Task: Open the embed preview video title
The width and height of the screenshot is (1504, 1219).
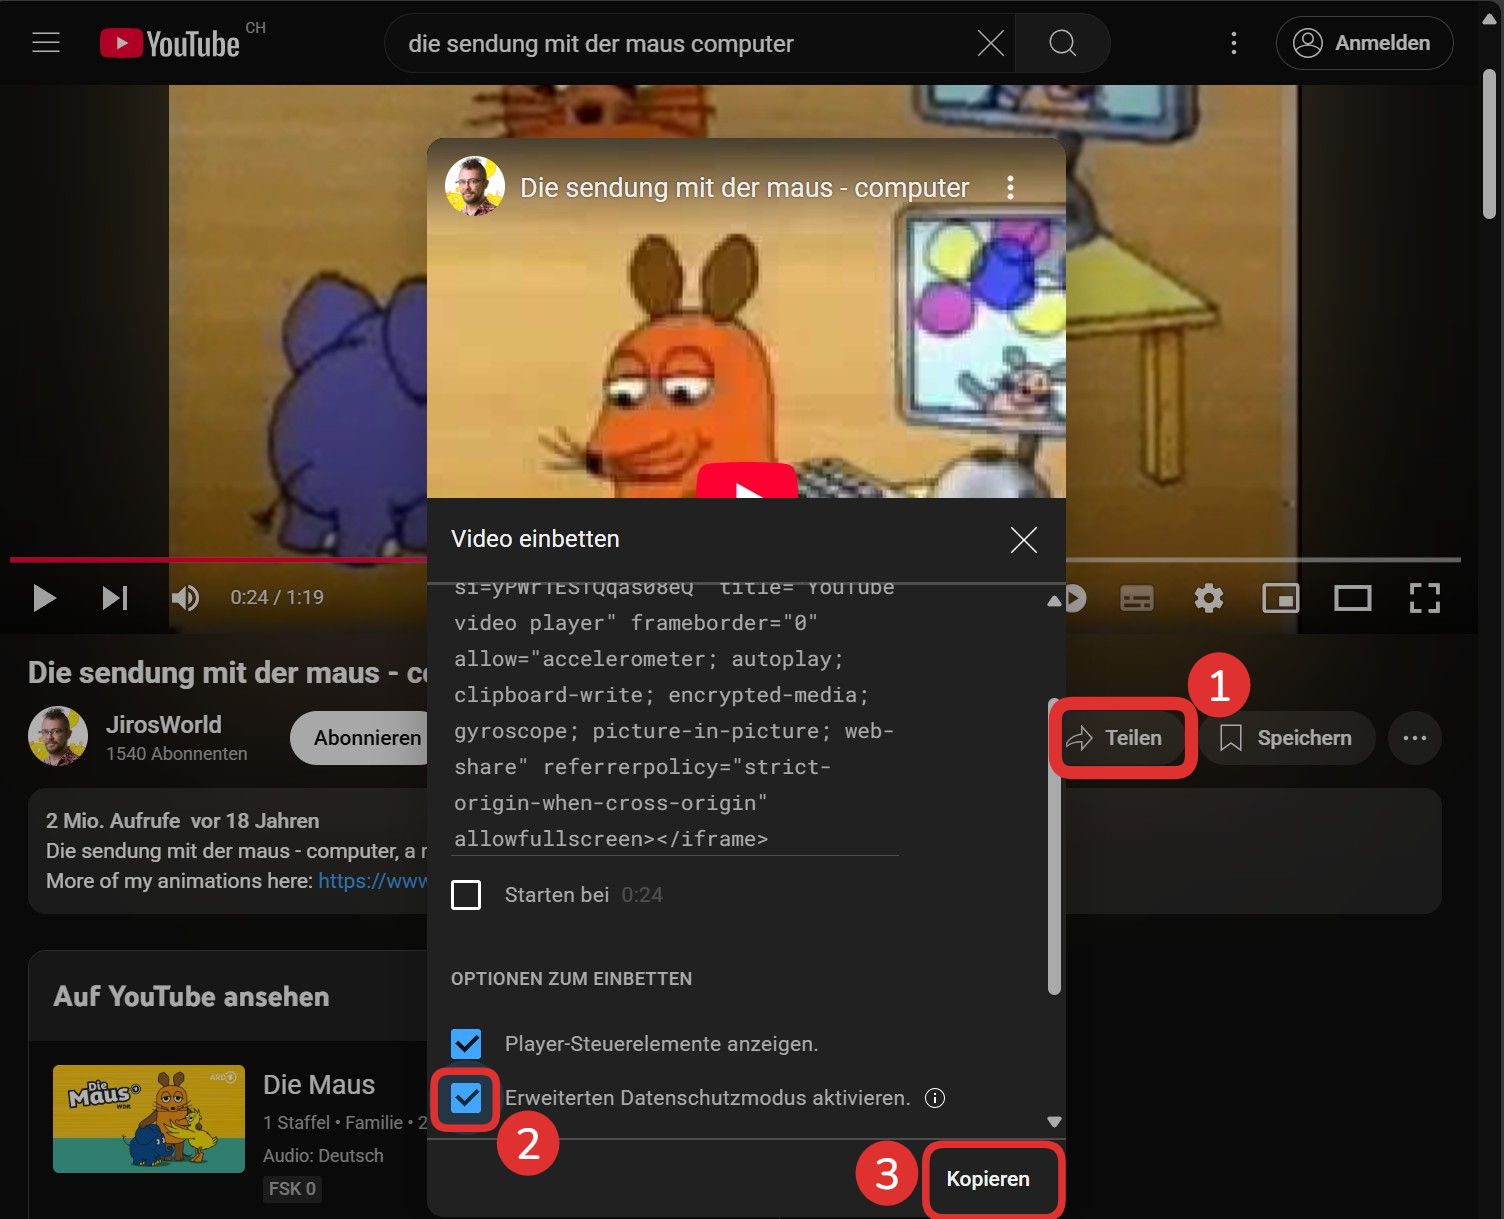Action: tap(744, 187)
